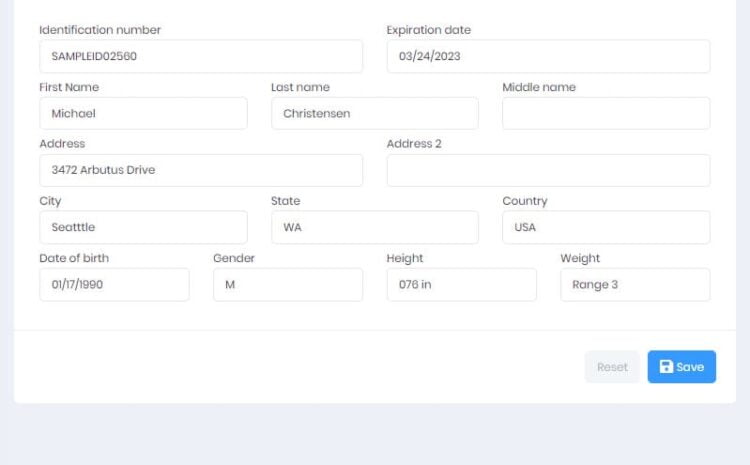Click the empty Middle name field
The height and width of the screenshot is (465, 750).
click(x=606, y=113)
